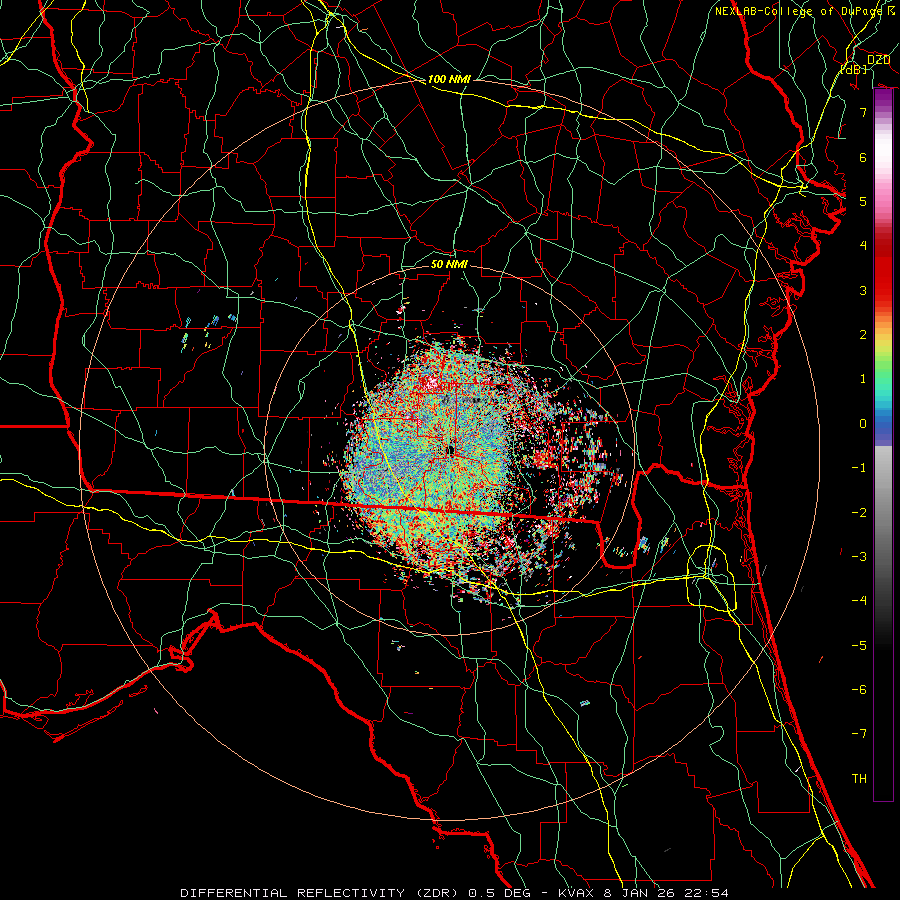Click the -3 value on the color scale
This screenshot has height=900, width=900.
click(x=859, y=556)
